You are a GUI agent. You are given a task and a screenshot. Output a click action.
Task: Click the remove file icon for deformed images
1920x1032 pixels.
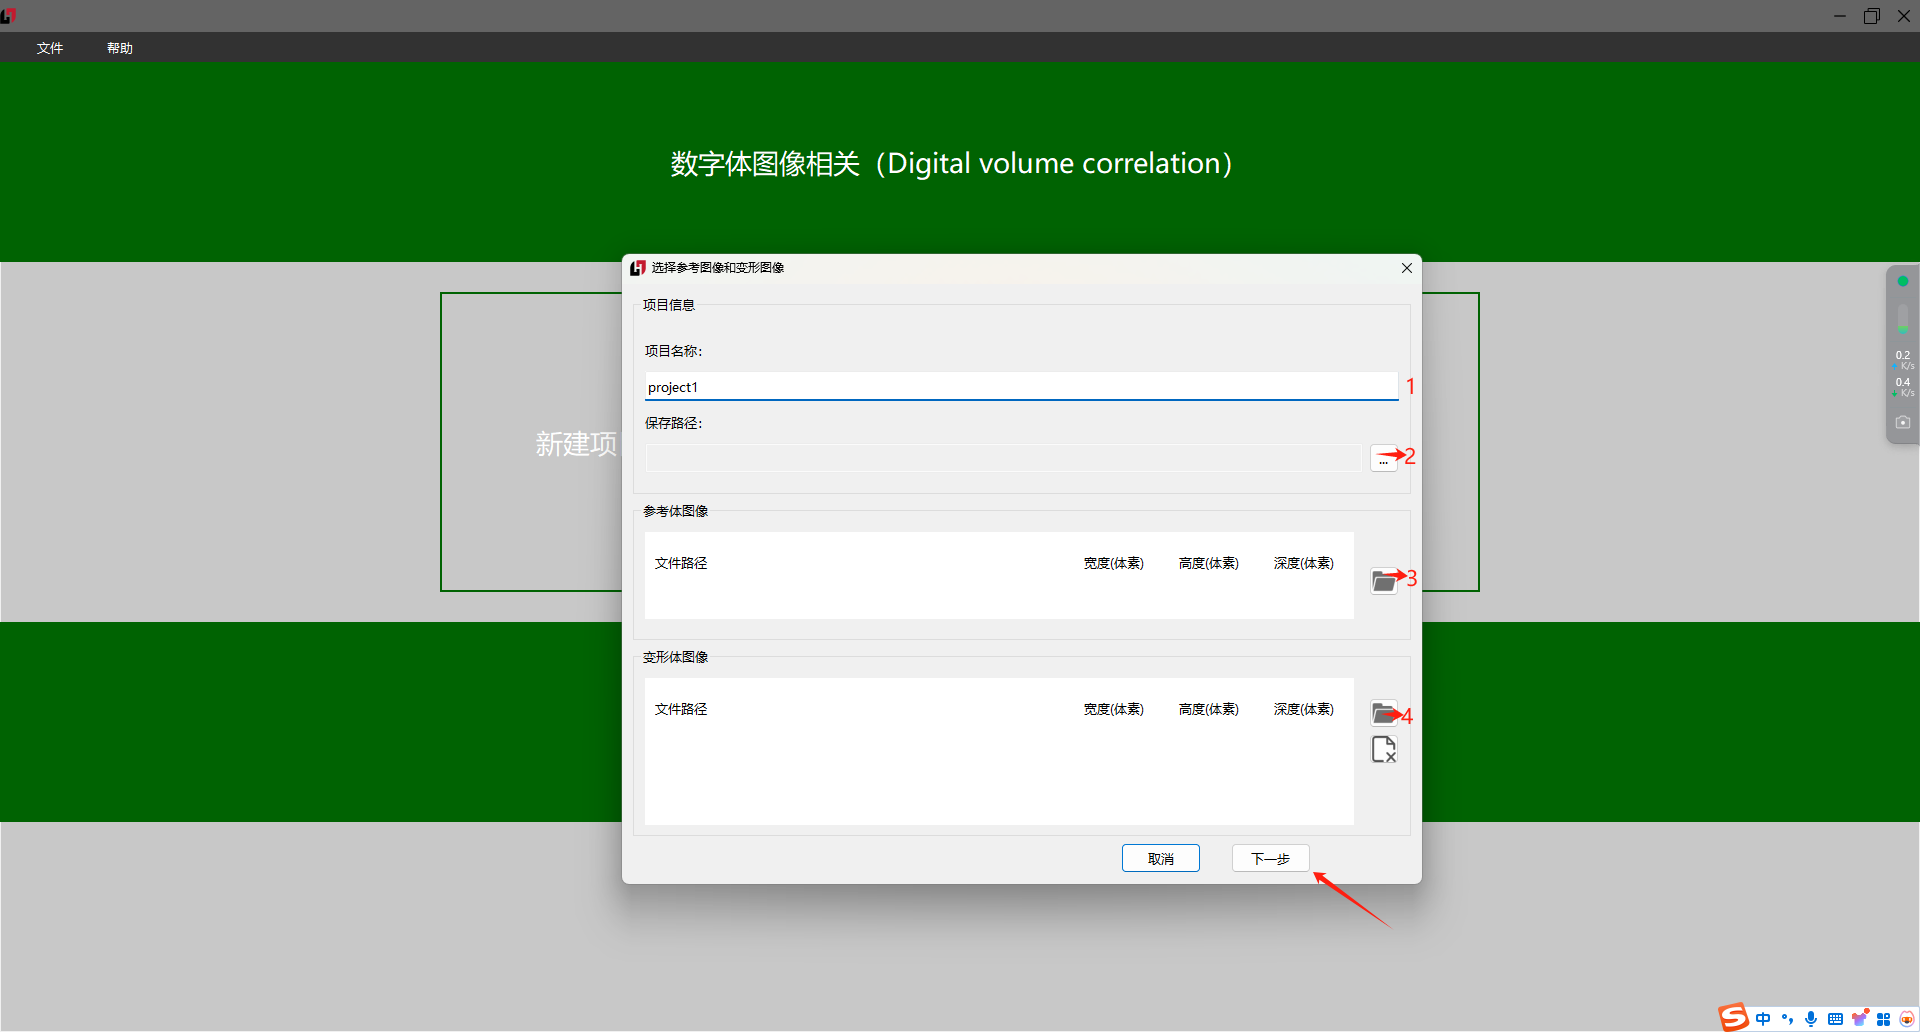coord(1383,750)
